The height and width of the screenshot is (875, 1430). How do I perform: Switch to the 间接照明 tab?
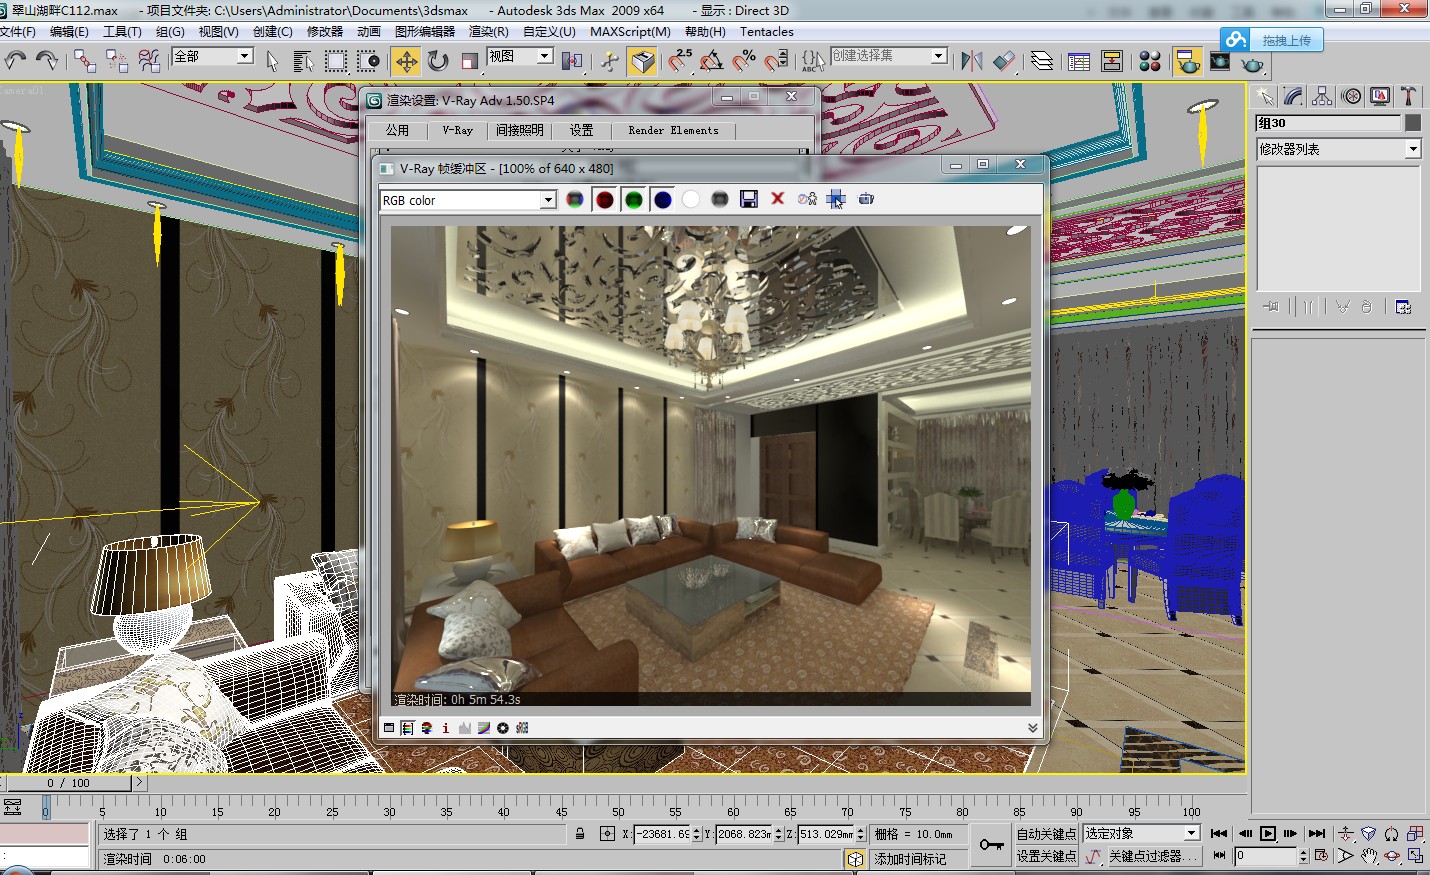[520, 130]
